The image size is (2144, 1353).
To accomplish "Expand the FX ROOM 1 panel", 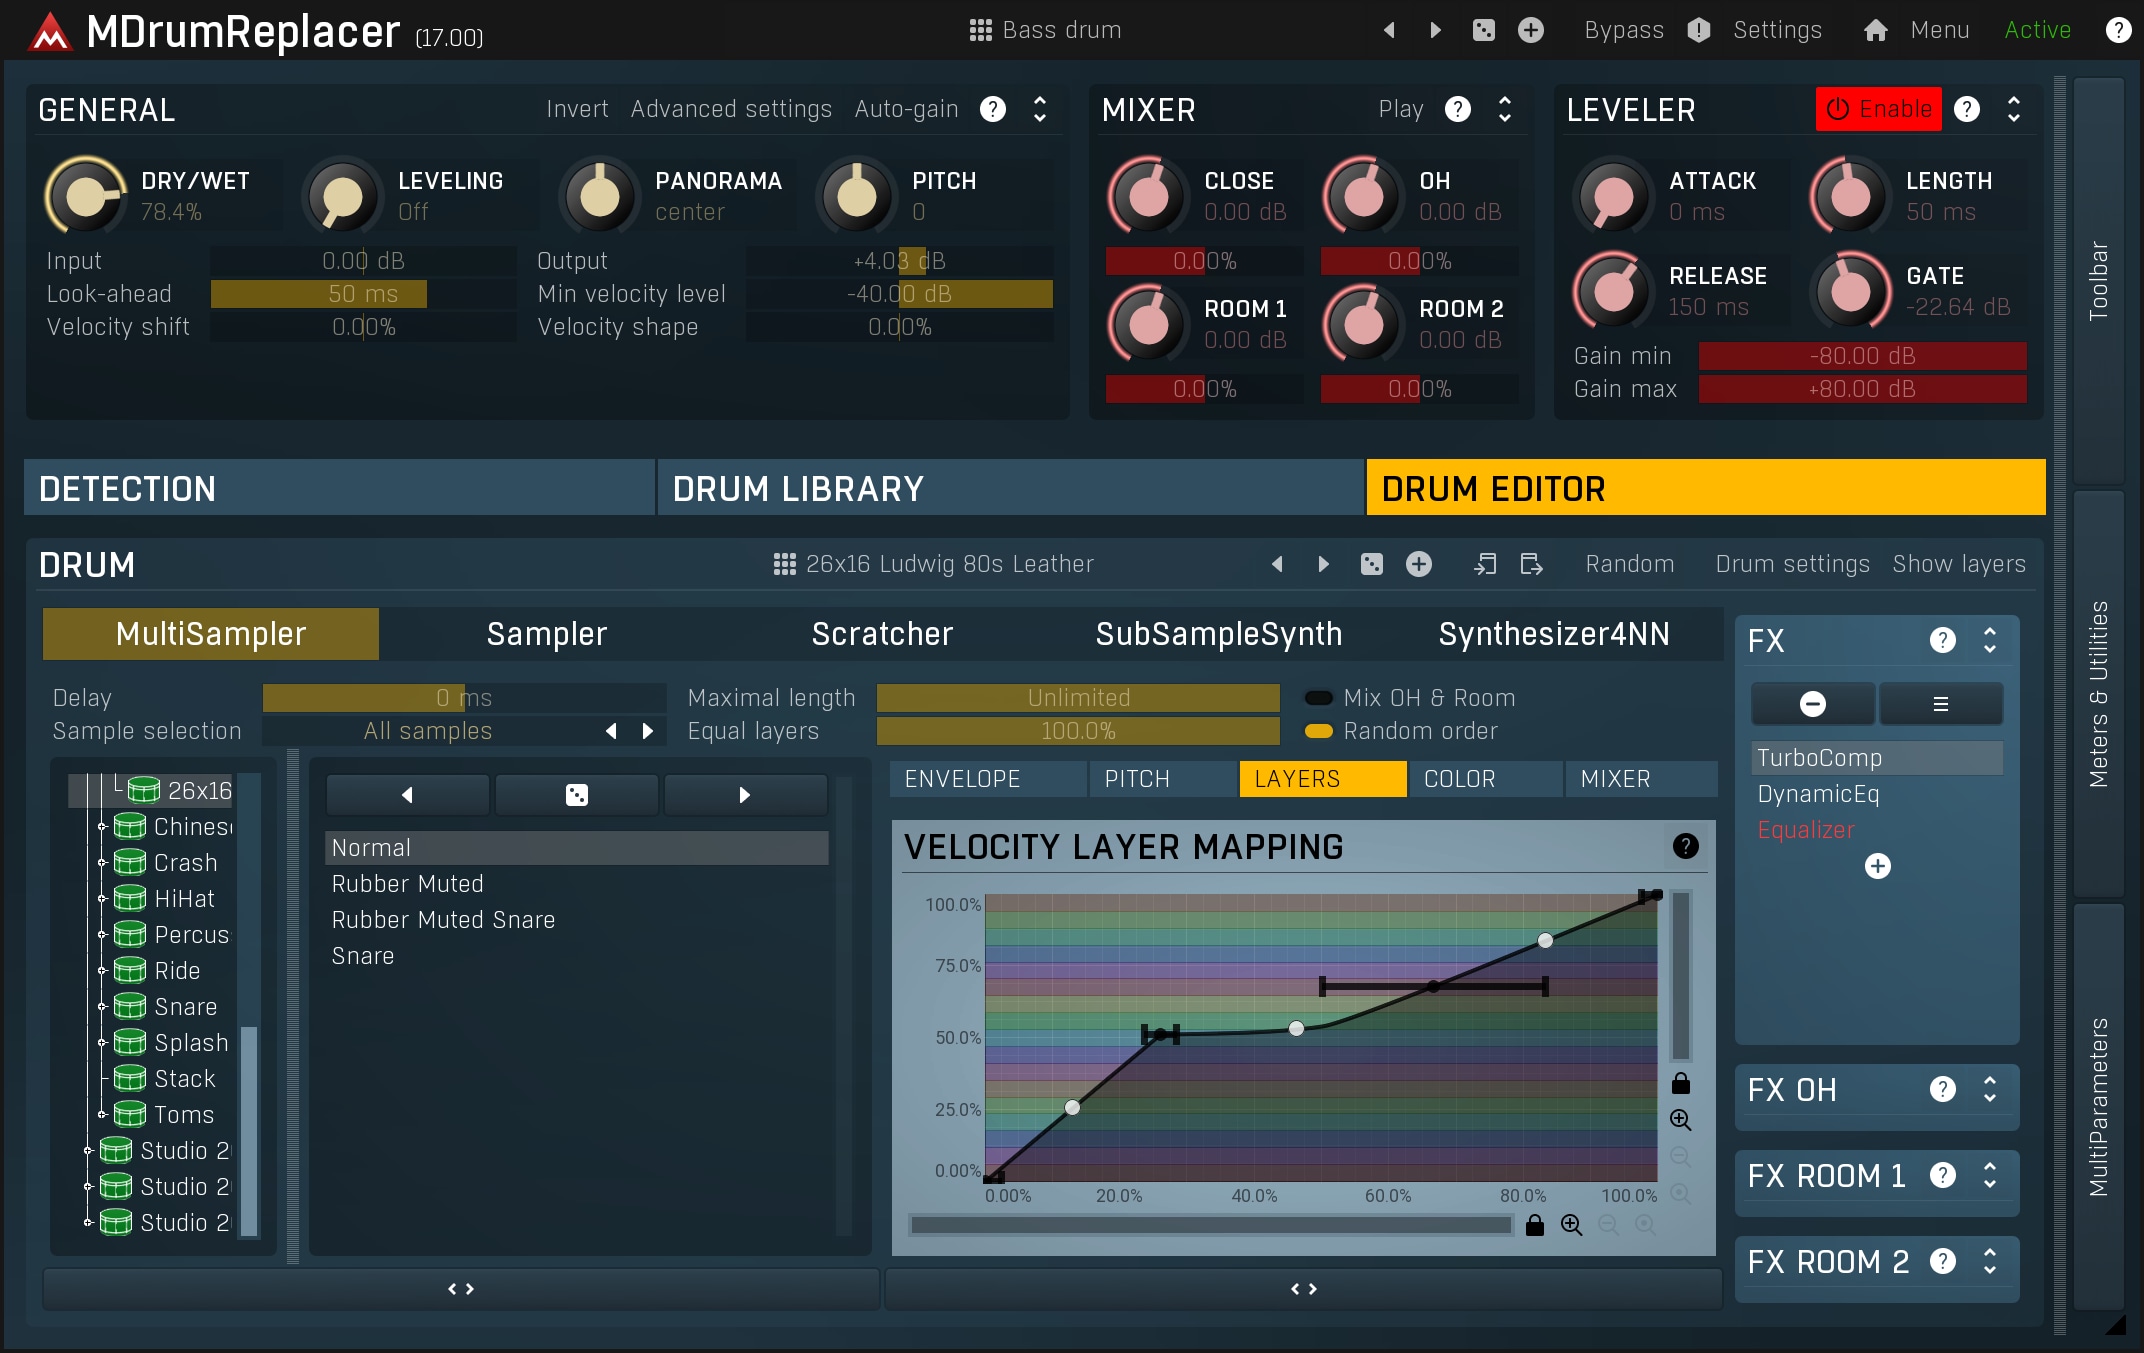I will (1989, 1176).
